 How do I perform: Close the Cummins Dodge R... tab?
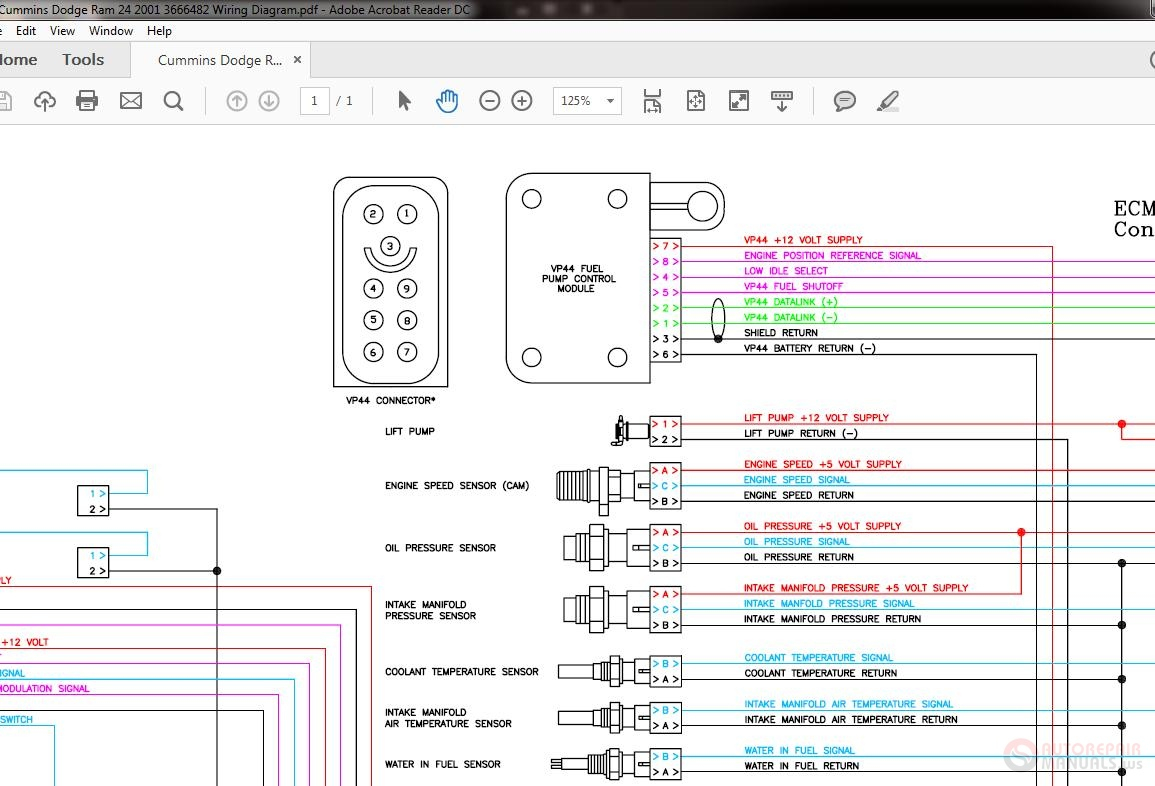point(298,60)
